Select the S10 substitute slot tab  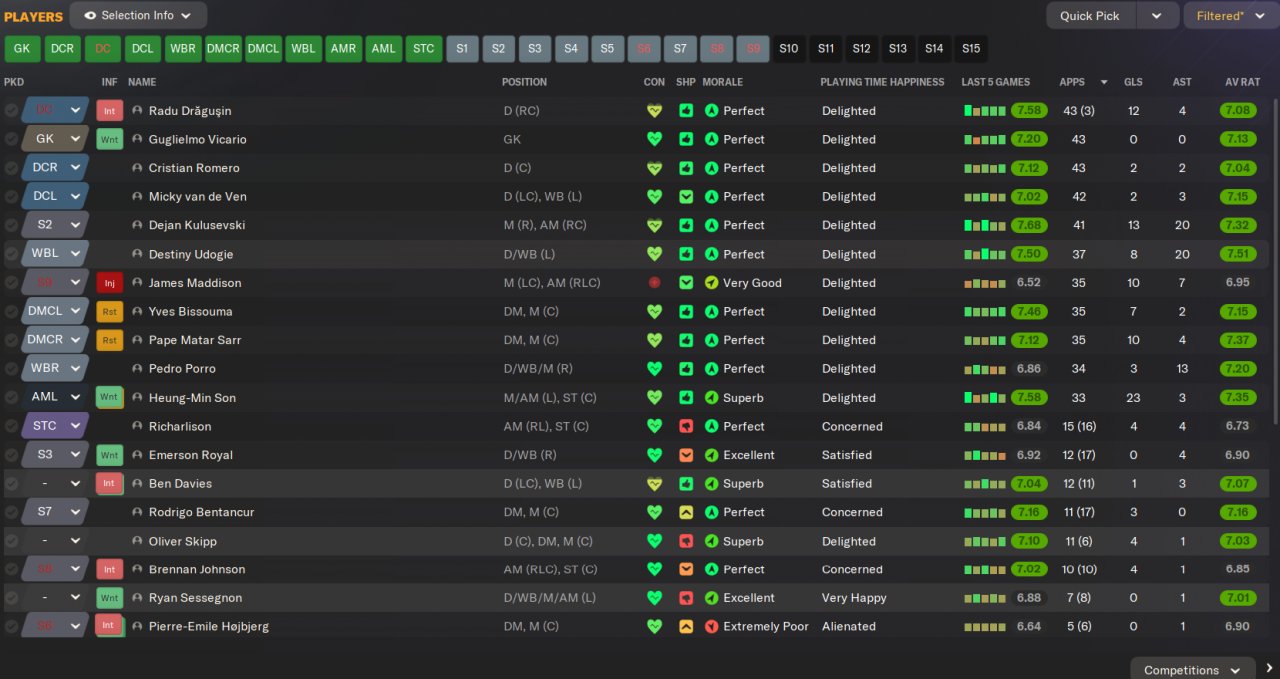coord(789,48)
